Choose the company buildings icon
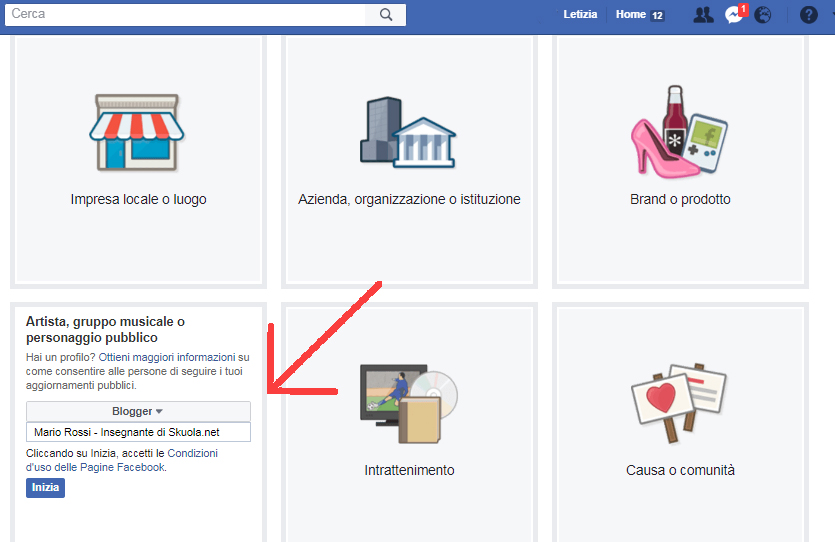Screen dimensions: 835x542 pos(408,131)
